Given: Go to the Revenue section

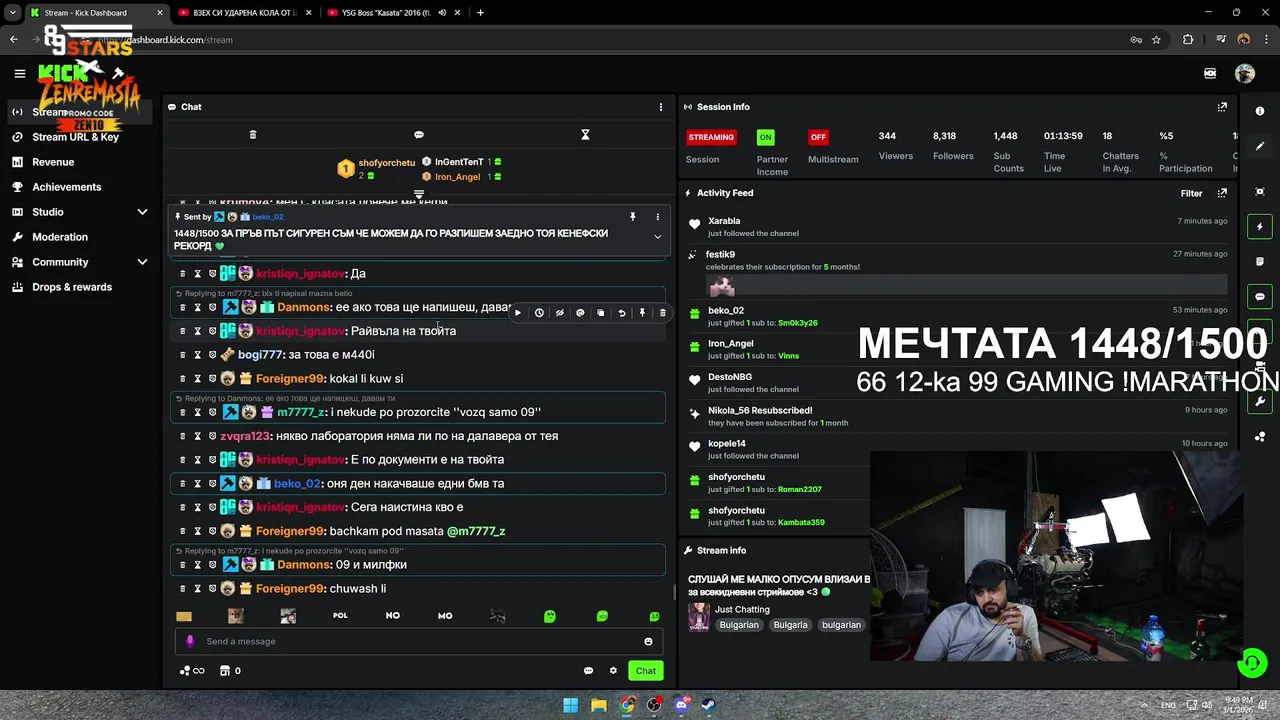Looking at the screenshot, I should pos(53,162).
